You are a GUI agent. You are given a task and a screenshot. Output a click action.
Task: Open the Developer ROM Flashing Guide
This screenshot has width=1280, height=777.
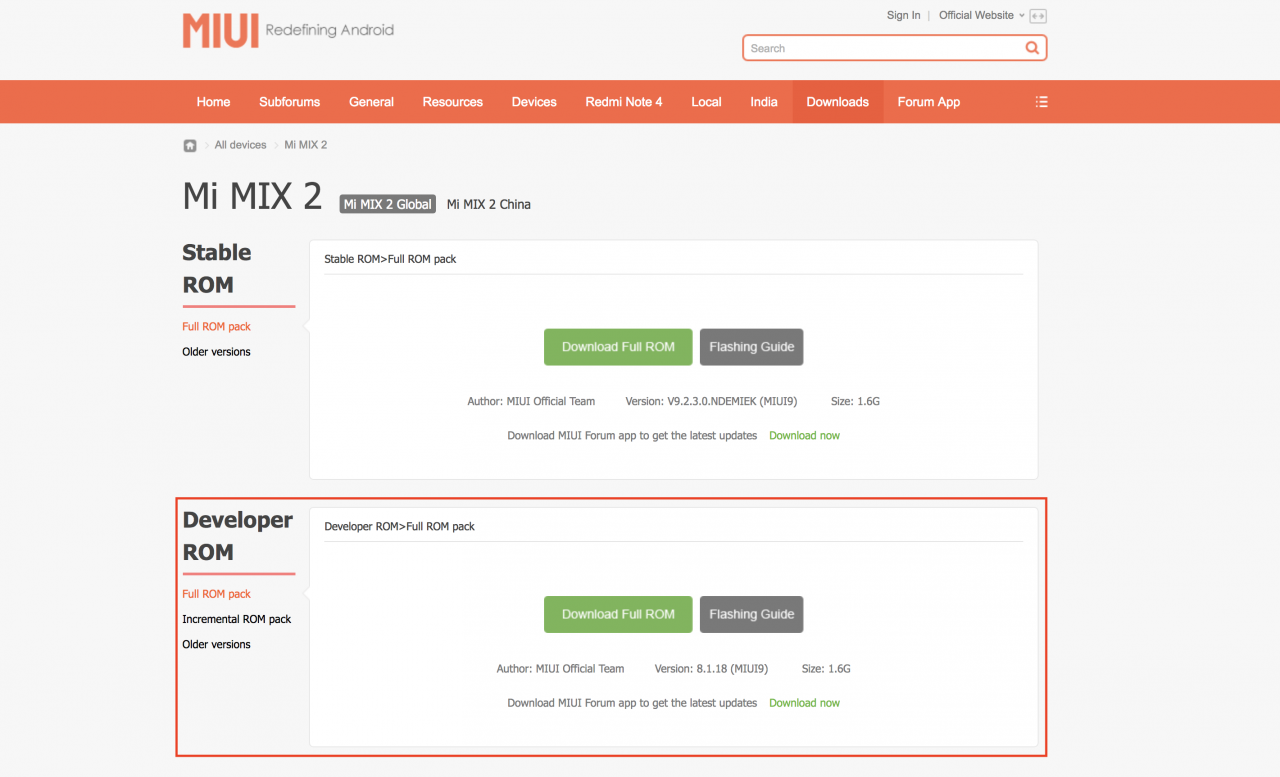751,614
